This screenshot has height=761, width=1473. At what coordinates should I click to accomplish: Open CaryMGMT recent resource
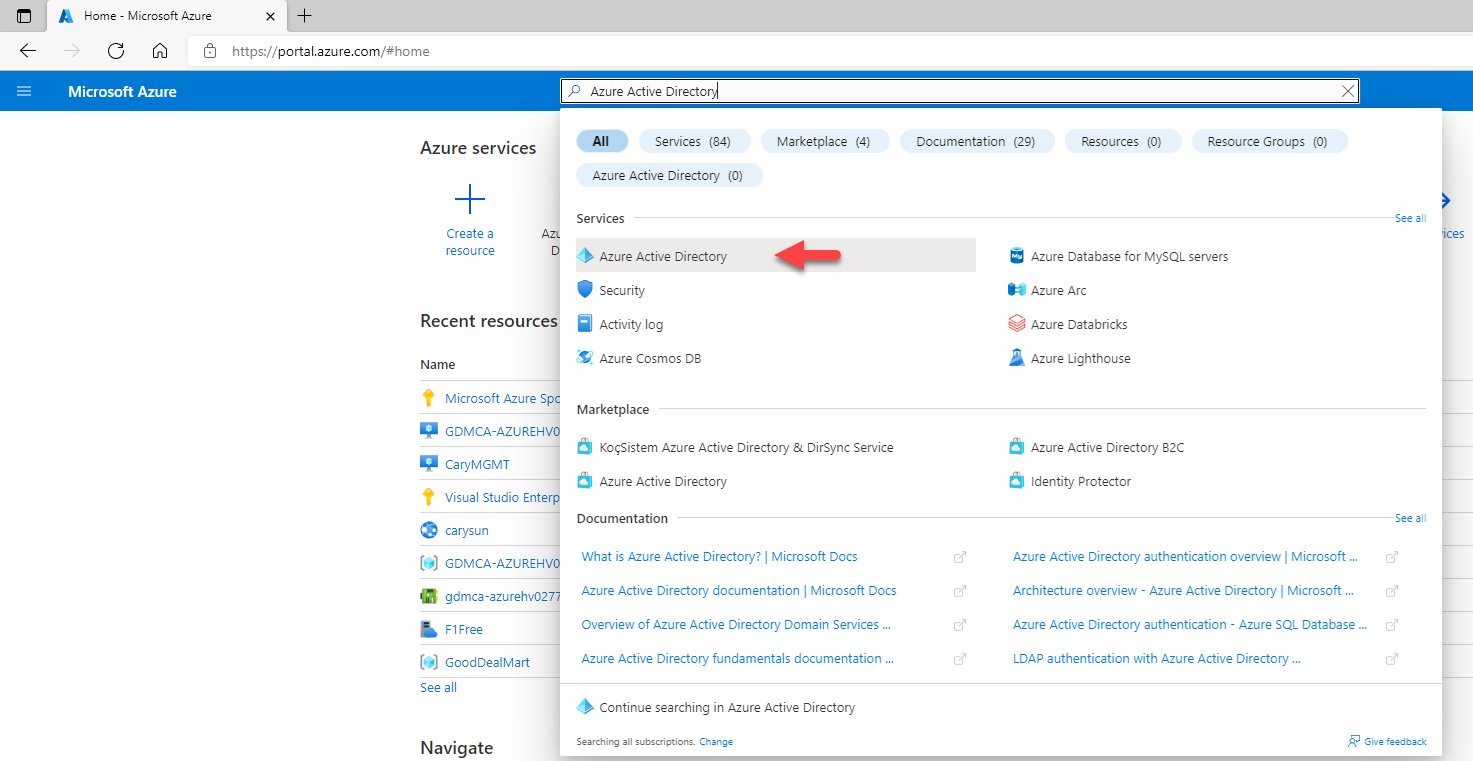click(x=477, y=464)
